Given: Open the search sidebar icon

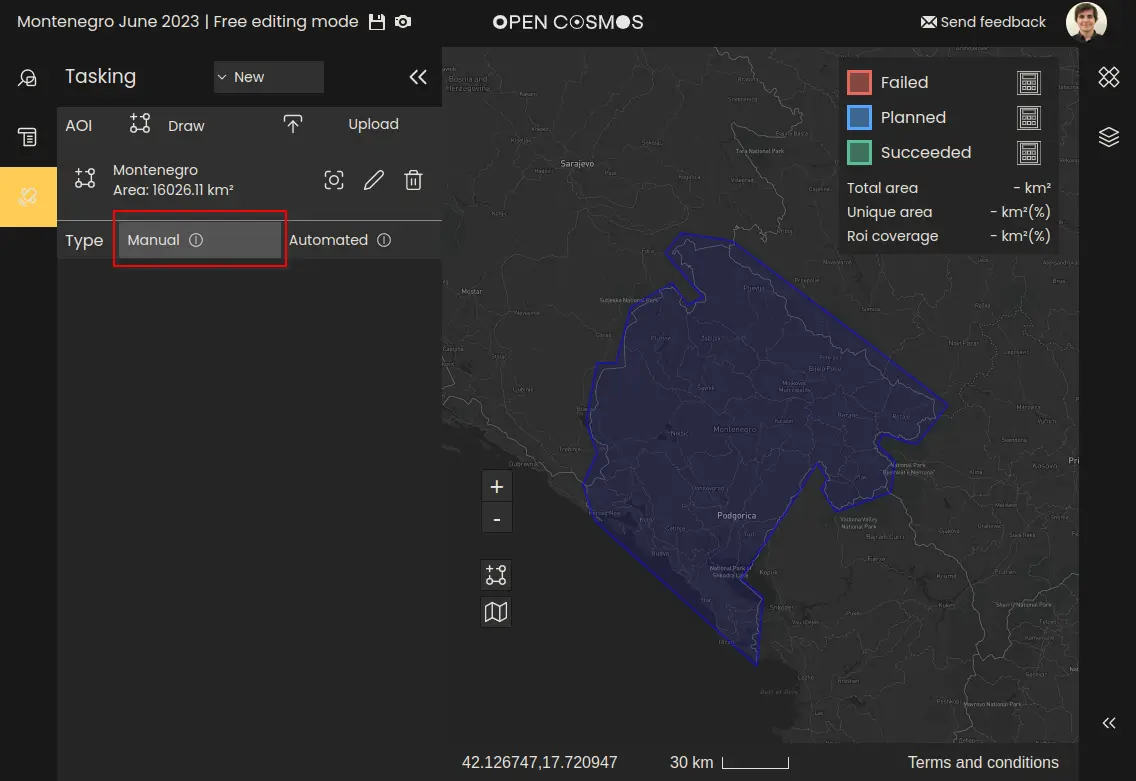Looking at the screenshot, I should pyautogui.click(x=28, y=78).
